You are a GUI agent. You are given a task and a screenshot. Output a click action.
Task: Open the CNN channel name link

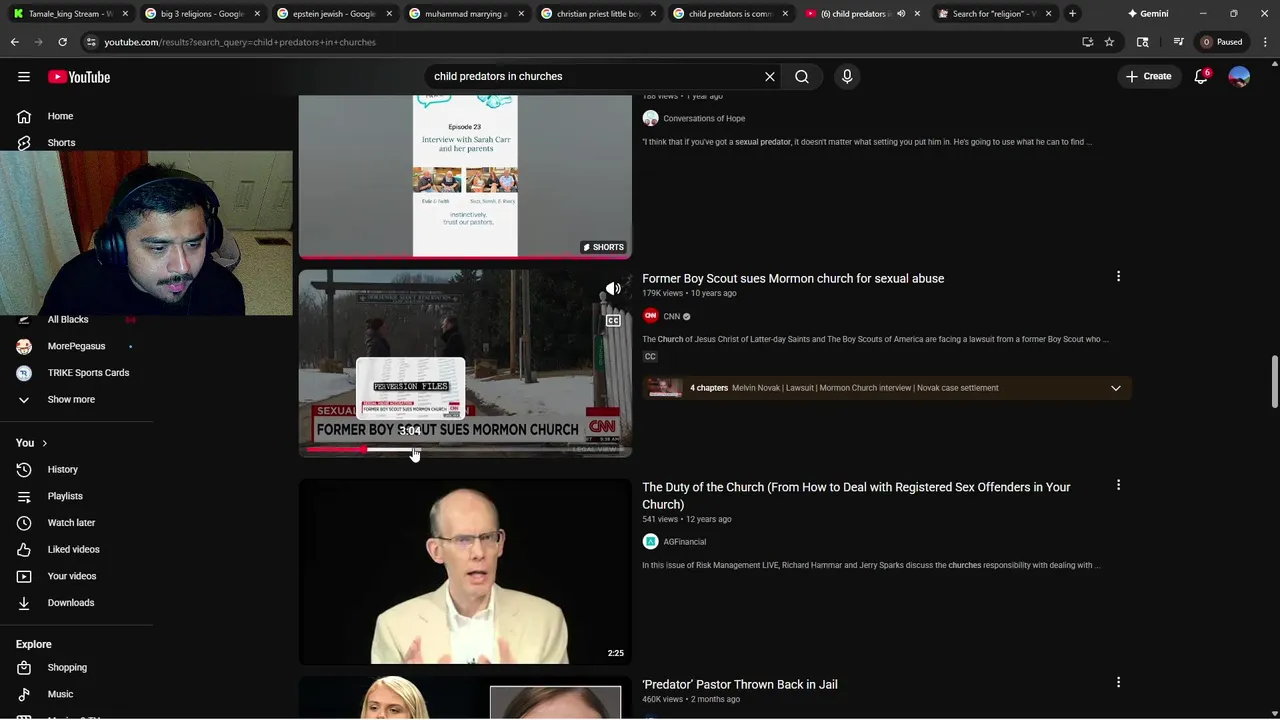tap(672, 316)
